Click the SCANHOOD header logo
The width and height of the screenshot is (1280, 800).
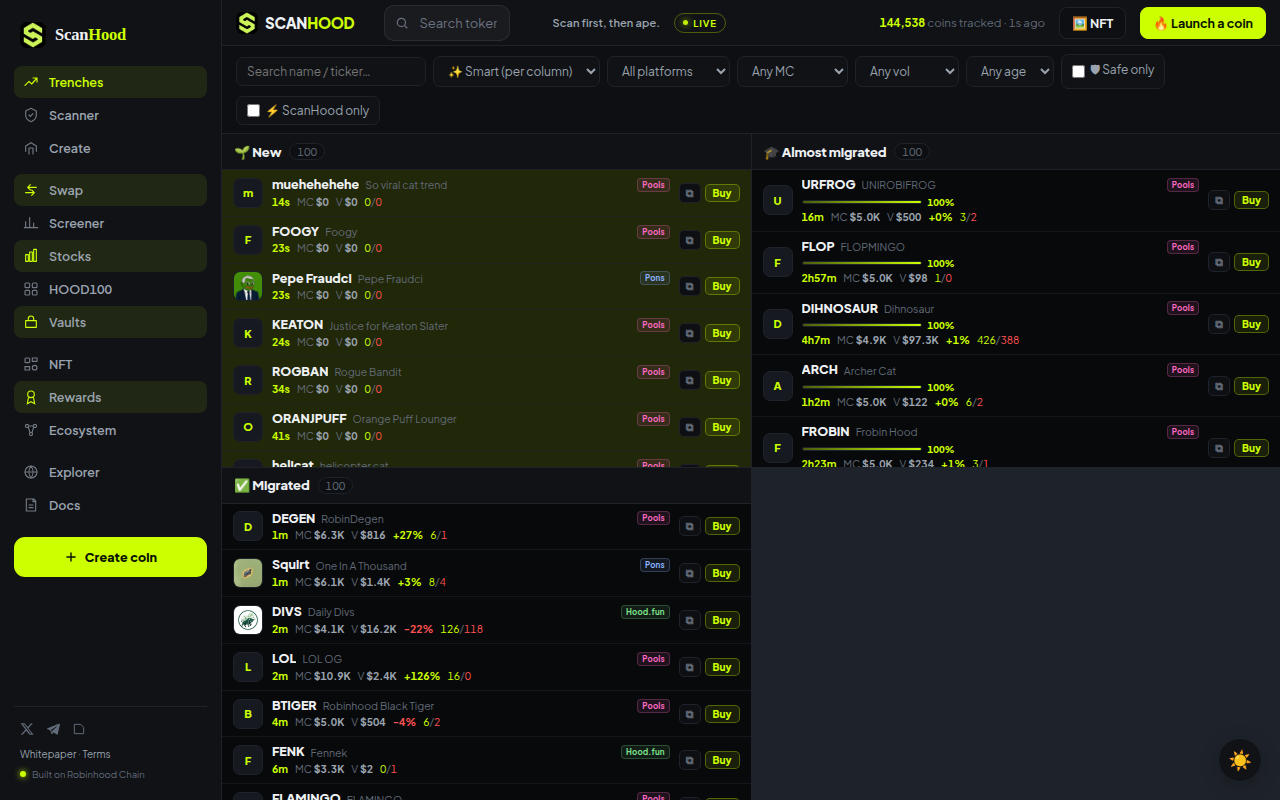296,23
